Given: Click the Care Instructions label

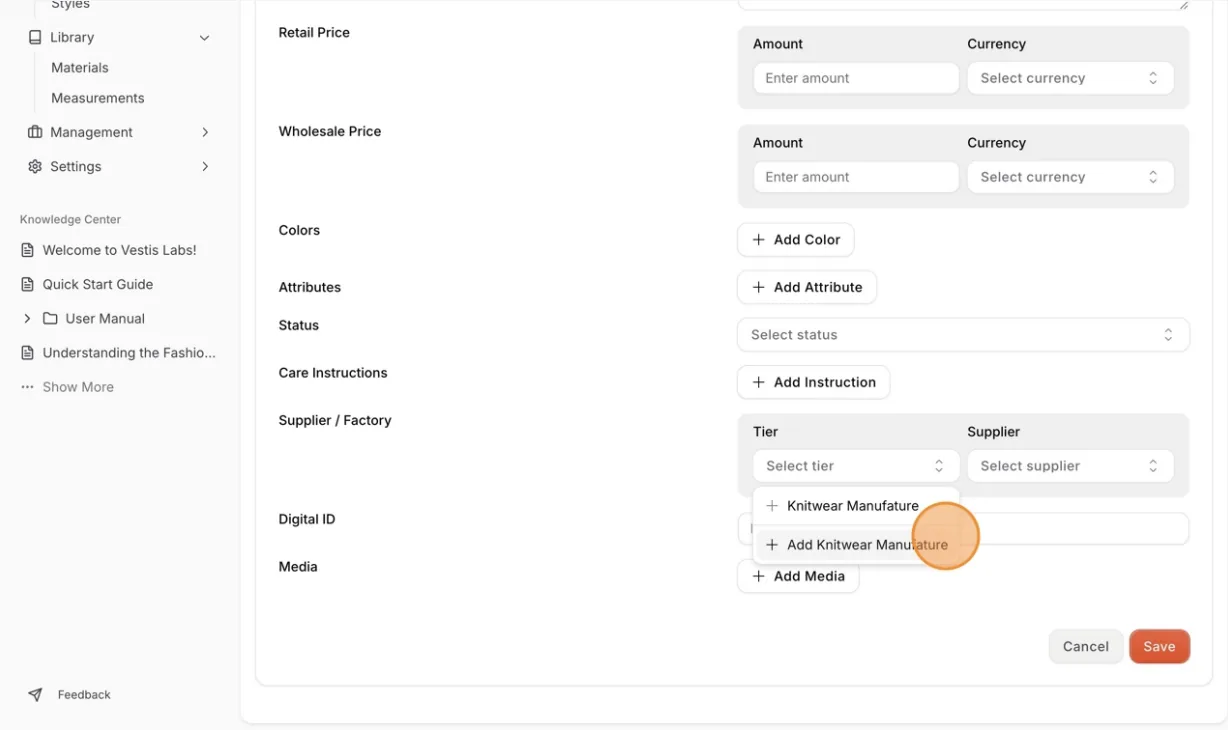Looking at the screenshot, I should click(333, 373).
